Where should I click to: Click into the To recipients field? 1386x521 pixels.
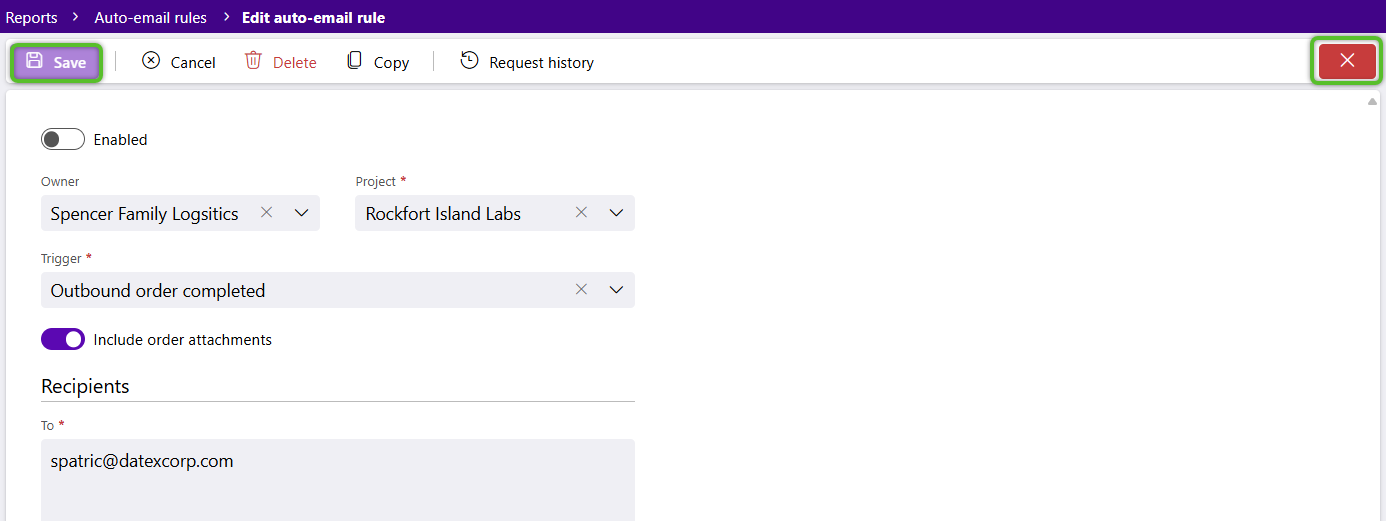click(337, 480)
